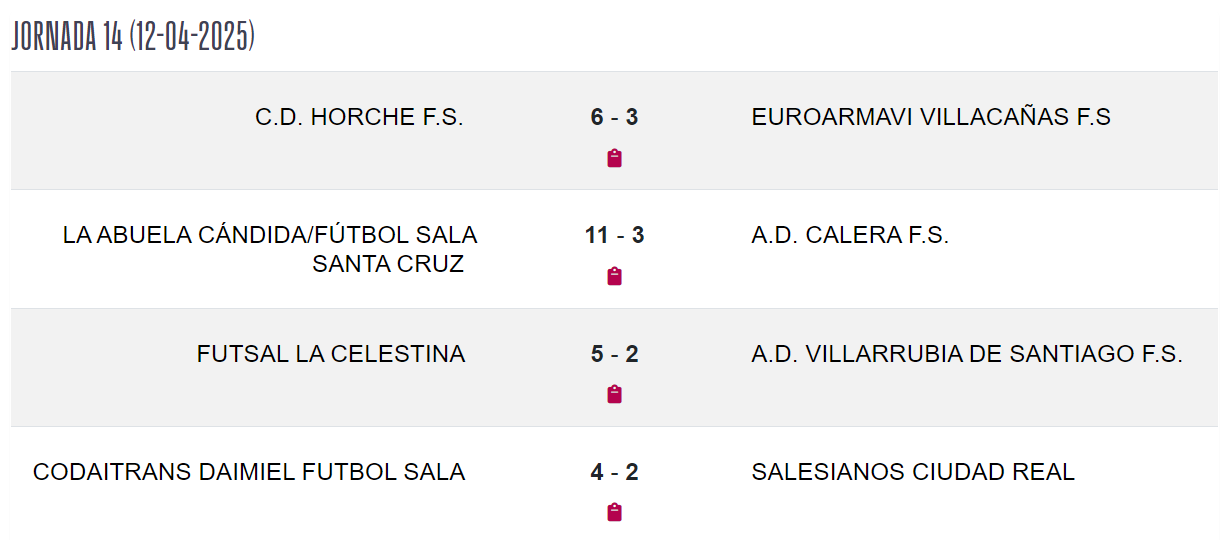Open match report icon under 5 - 2 score
1224x540 pixels.
coord(615,394)
